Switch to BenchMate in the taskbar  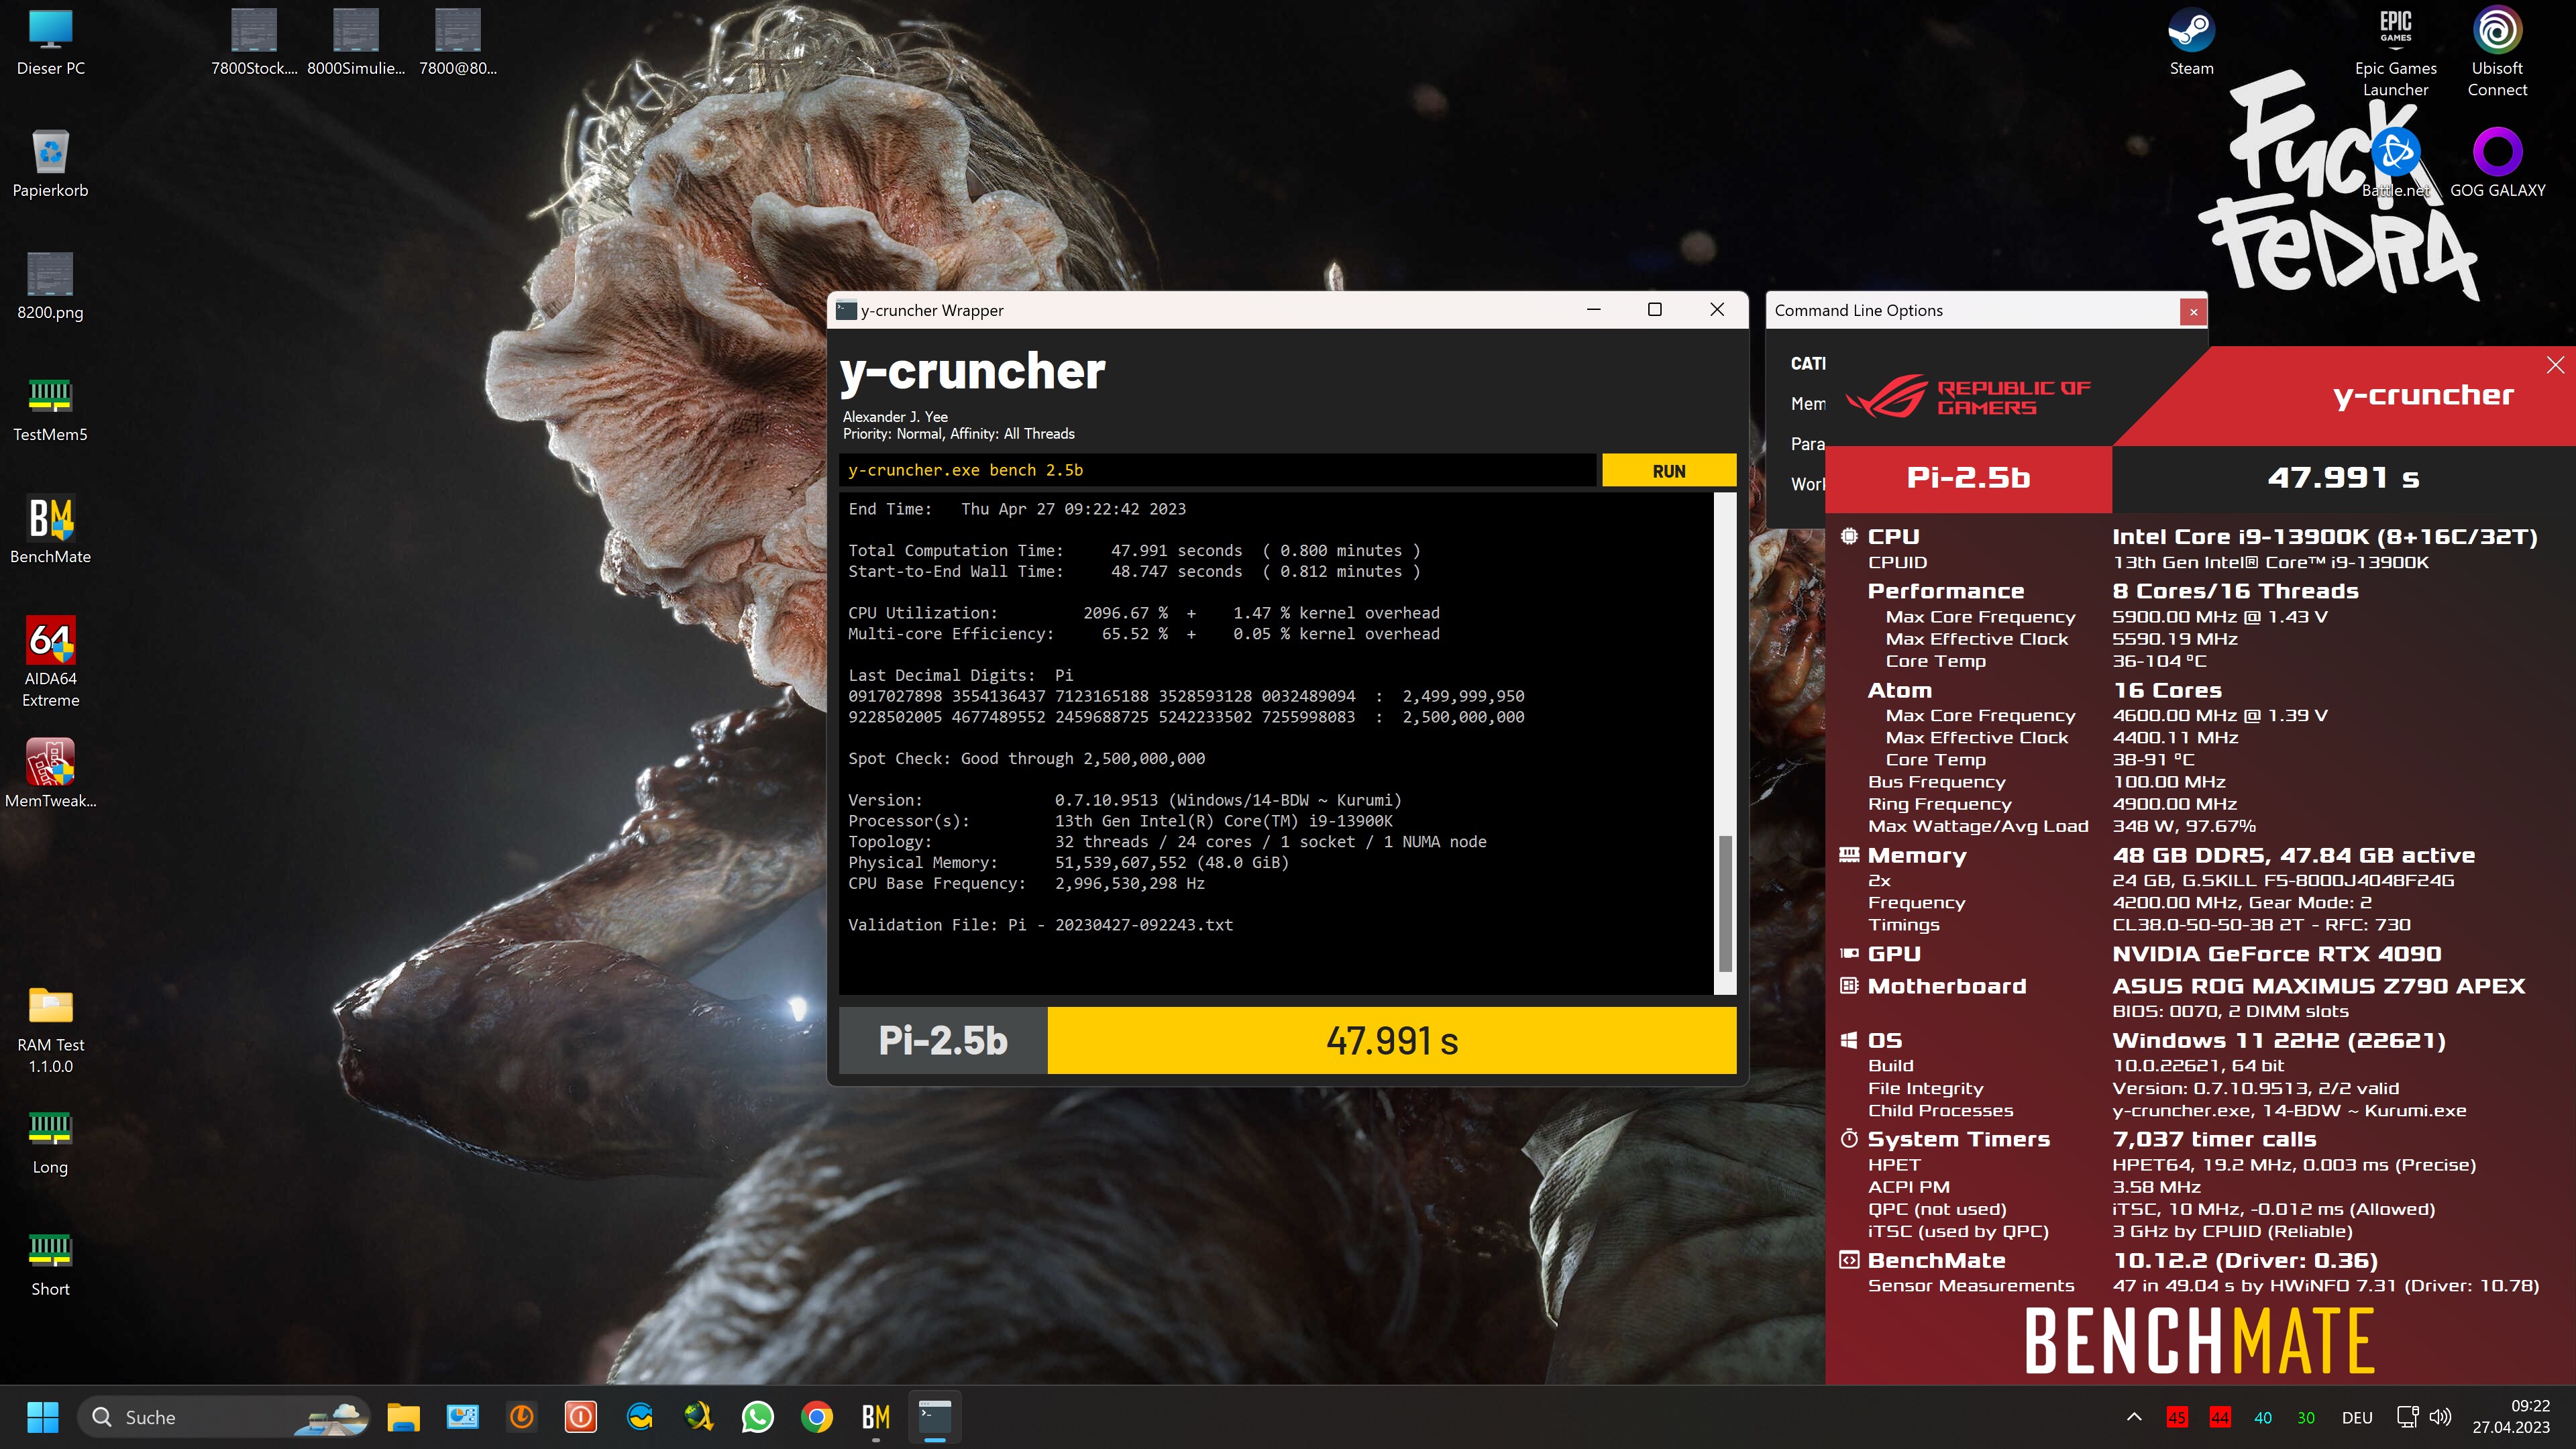(876, 1417)
